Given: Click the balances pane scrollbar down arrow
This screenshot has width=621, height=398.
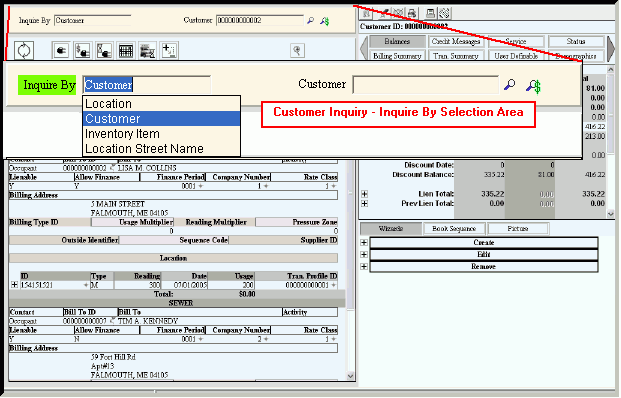Looking at the screenshot, I should 610,214.
